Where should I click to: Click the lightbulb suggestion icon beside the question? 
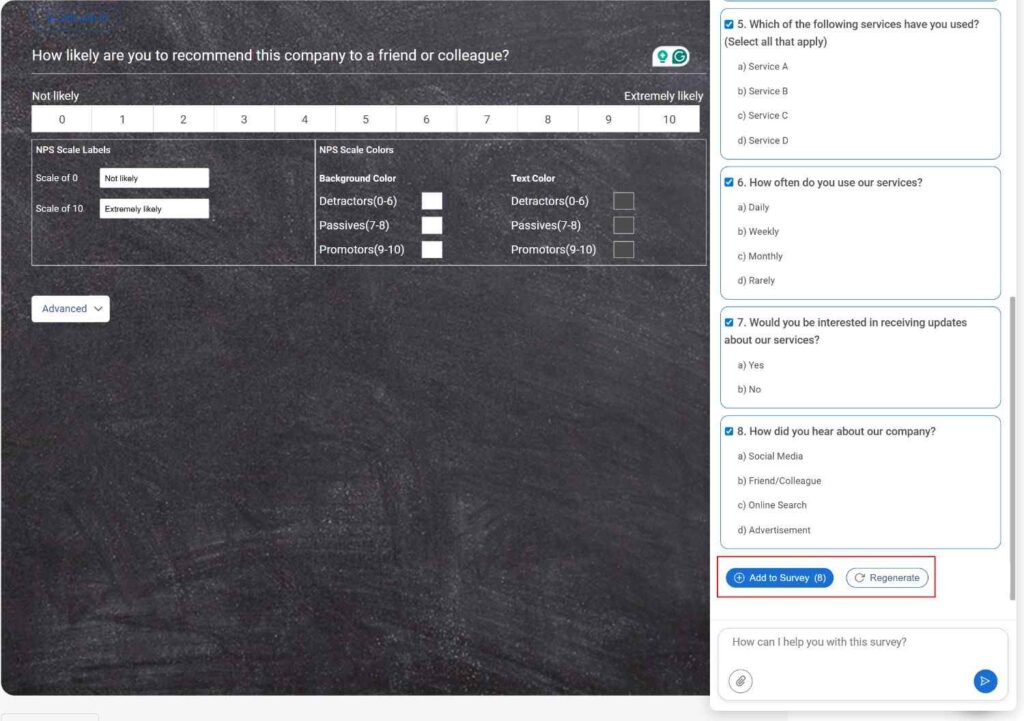click(662, 55)
